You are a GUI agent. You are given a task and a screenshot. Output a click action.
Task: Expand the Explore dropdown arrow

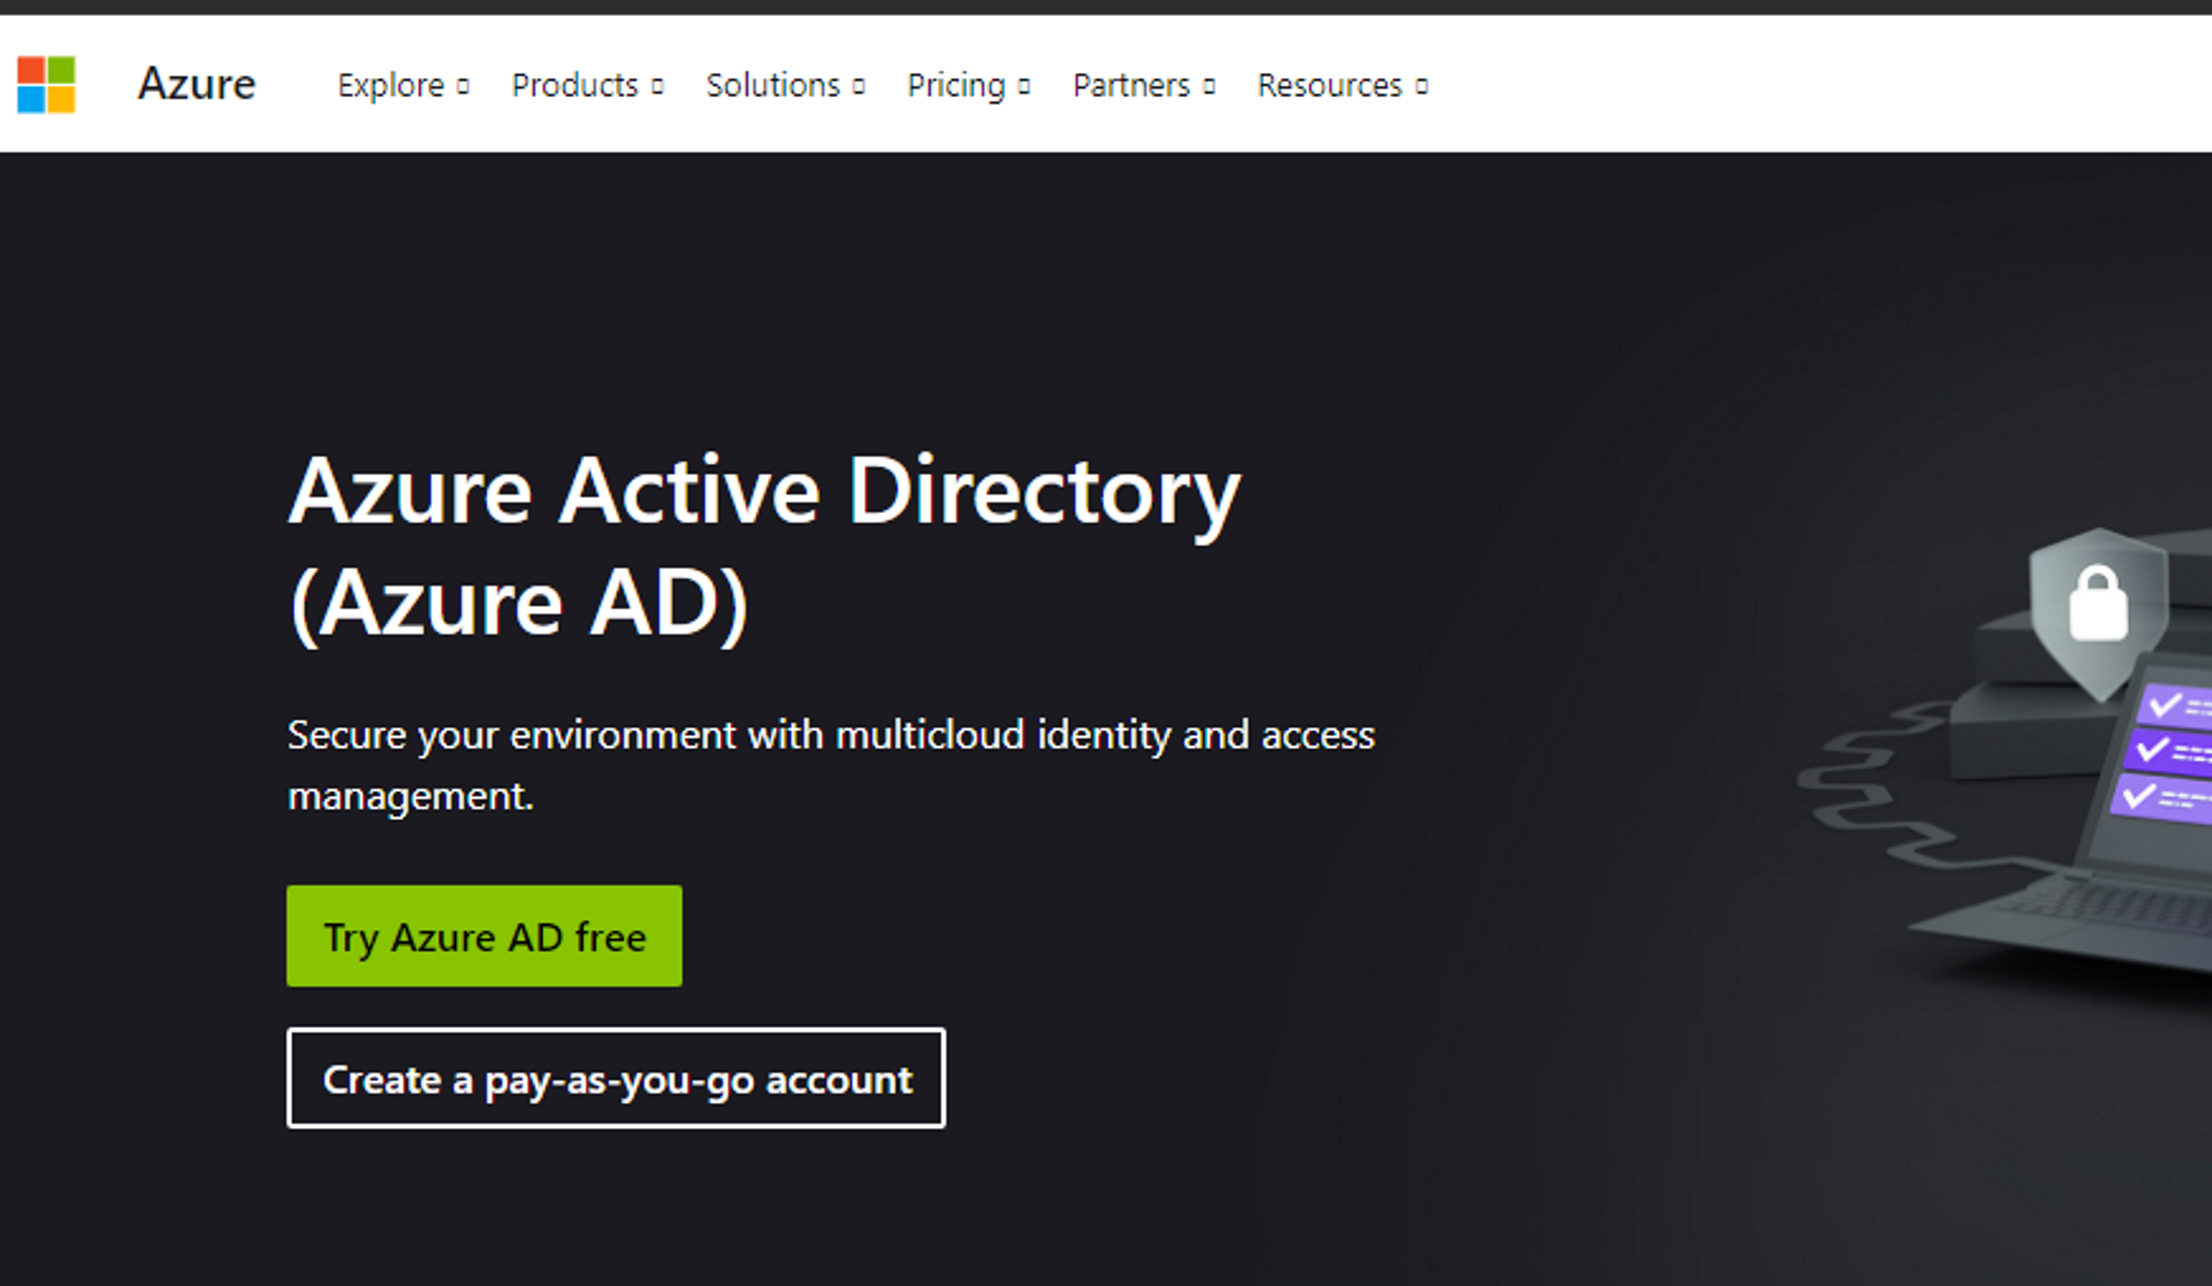click(x=463, y=87)
